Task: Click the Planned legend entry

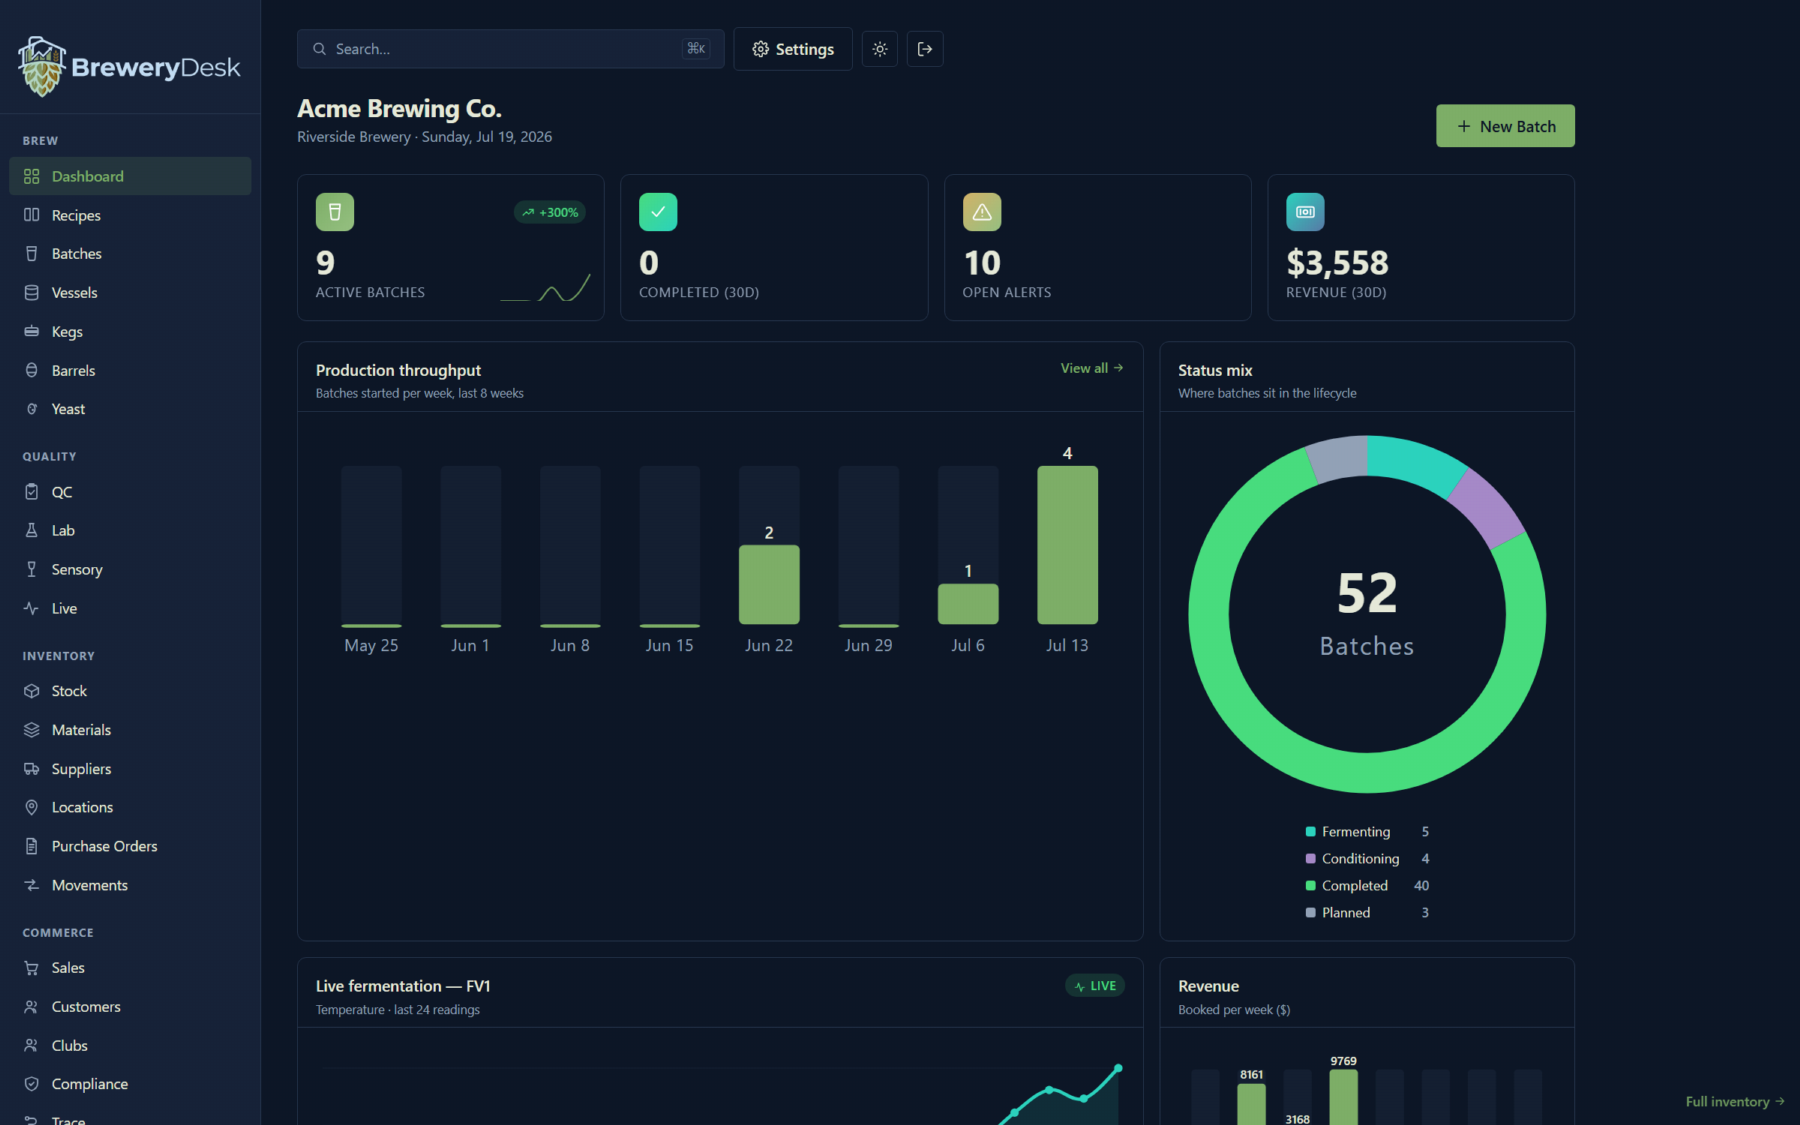Action: [x=1367, y=913]
